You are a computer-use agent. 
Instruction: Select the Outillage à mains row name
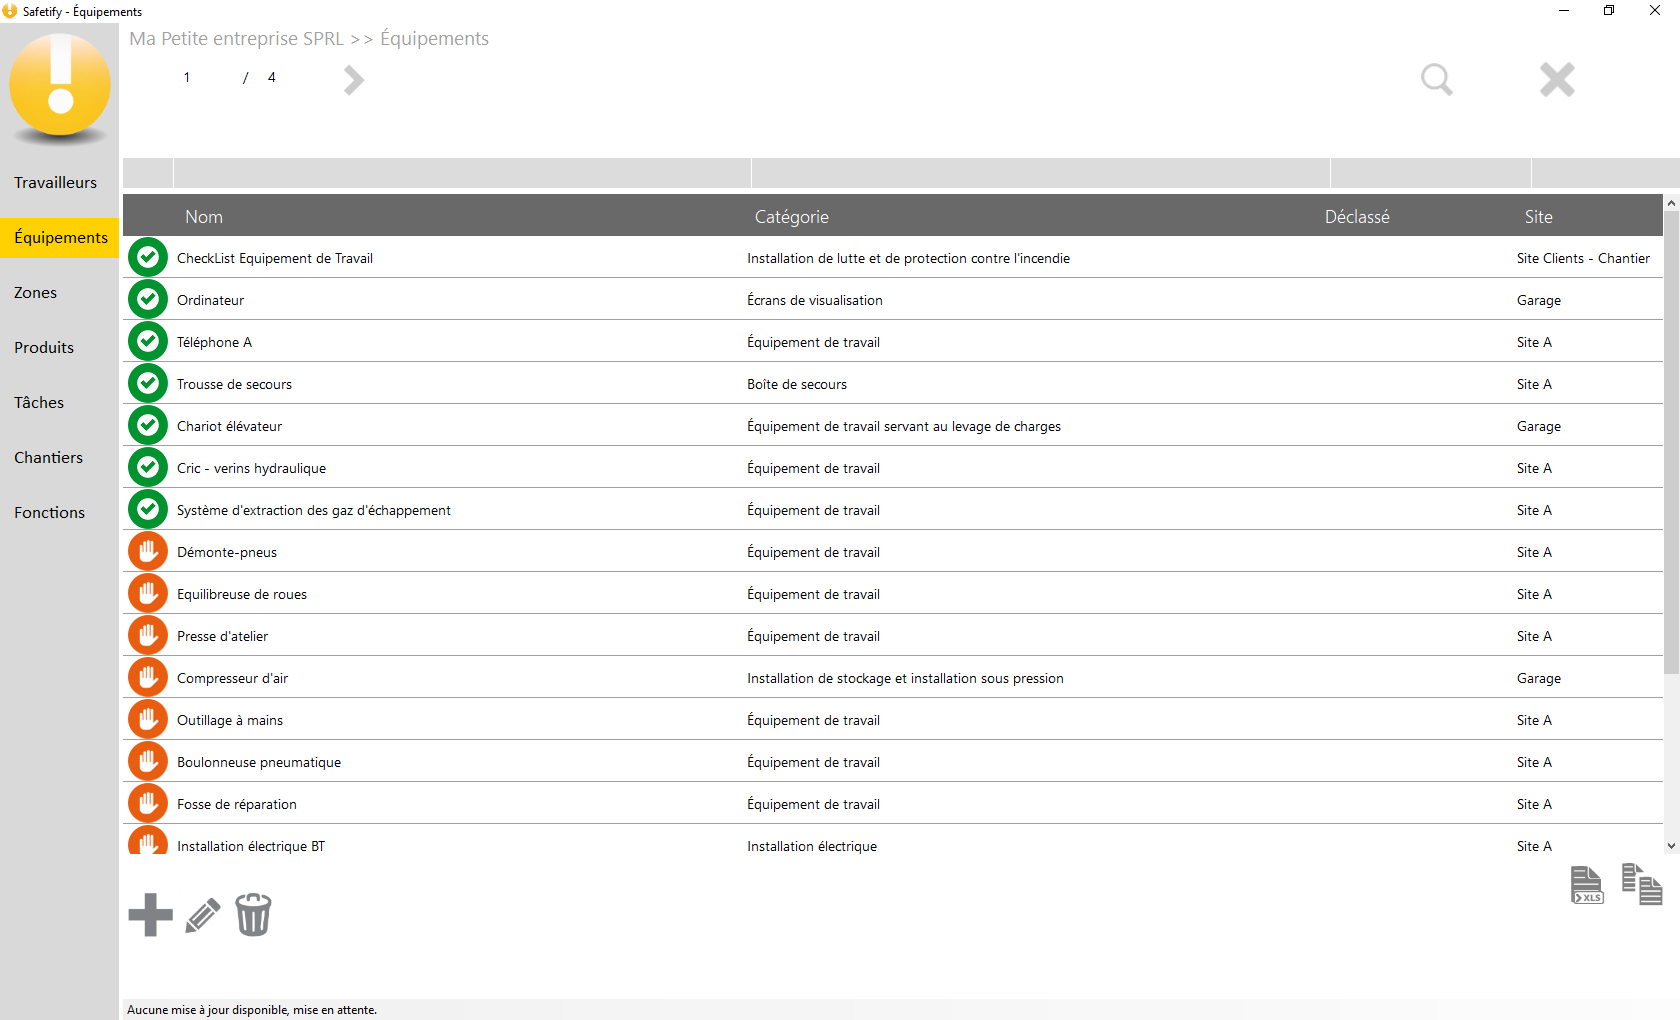pos(230,721)
